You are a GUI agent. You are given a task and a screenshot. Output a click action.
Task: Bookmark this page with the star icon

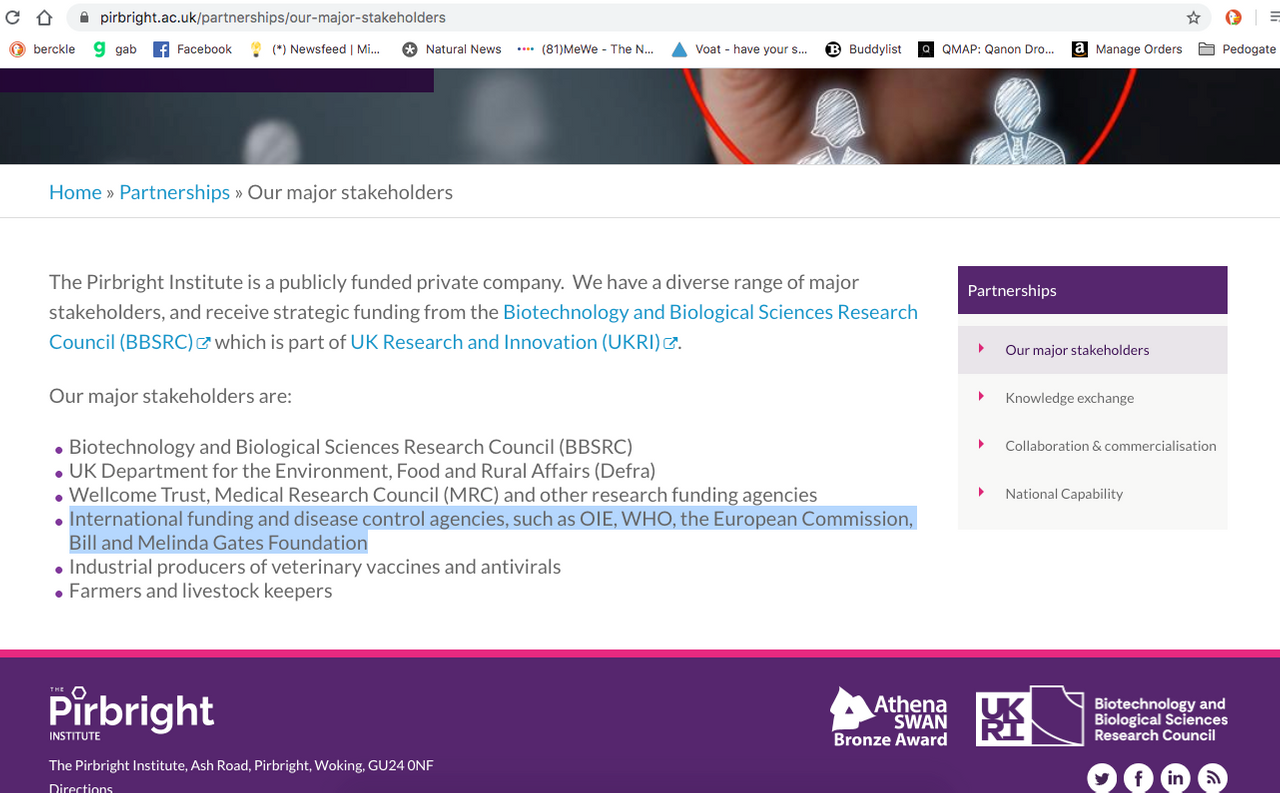[x=1193, y=17]
